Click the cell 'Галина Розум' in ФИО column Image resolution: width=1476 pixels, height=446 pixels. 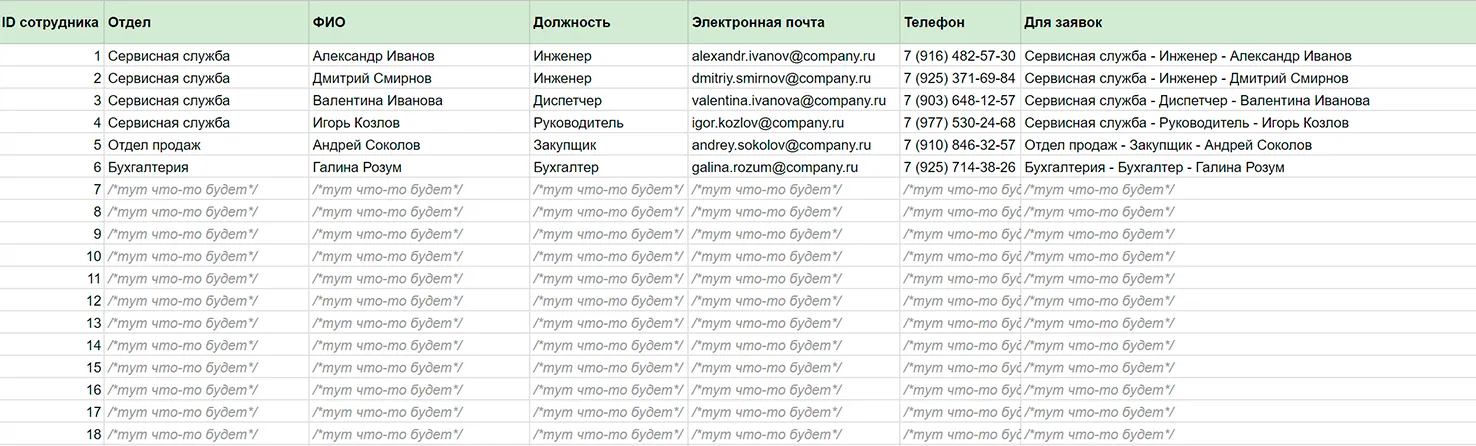tap(419, 167)
